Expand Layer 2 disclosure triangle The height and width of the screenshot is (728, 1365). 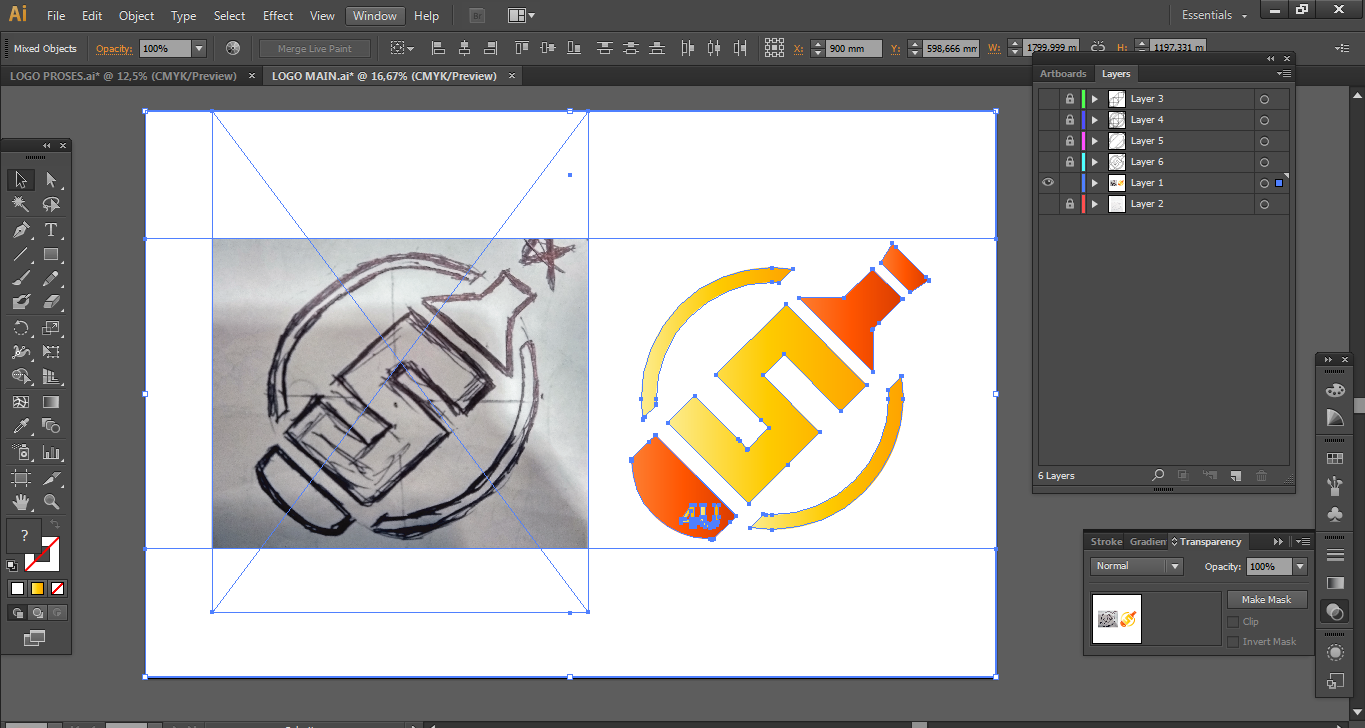(1095, 204)
